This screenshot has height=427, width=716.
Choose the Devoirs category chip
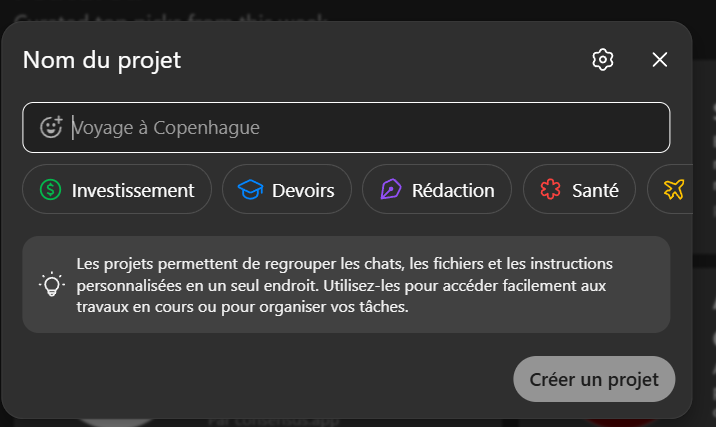[286, 190]
